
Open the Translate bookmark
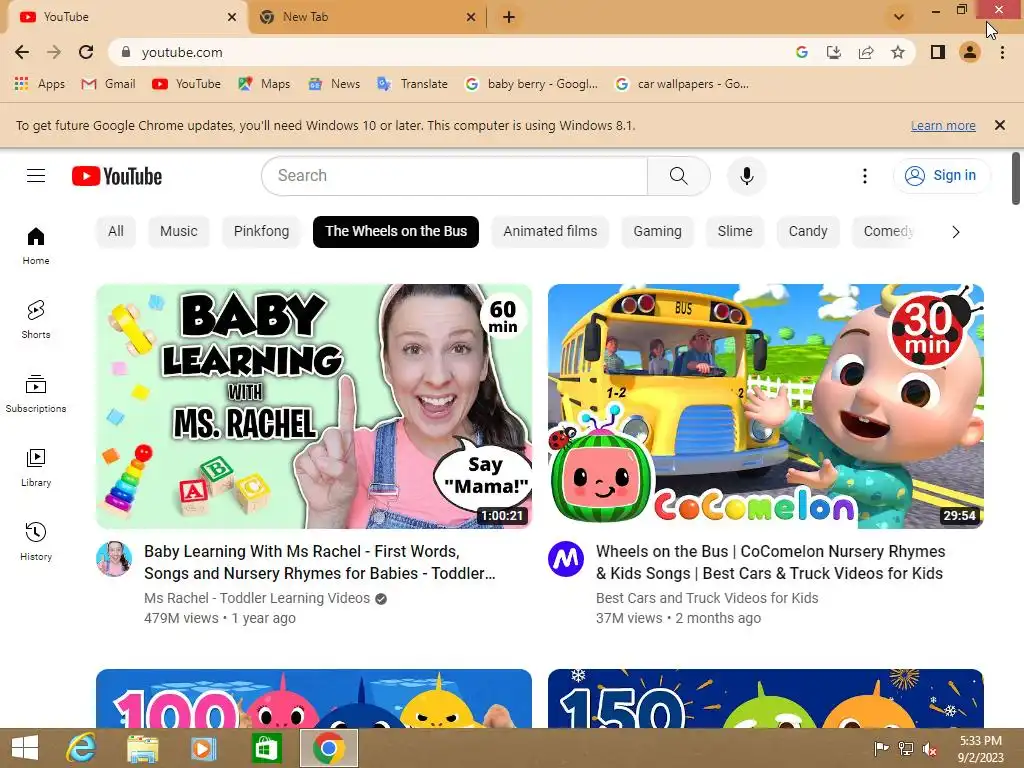[x=413, y=84]
